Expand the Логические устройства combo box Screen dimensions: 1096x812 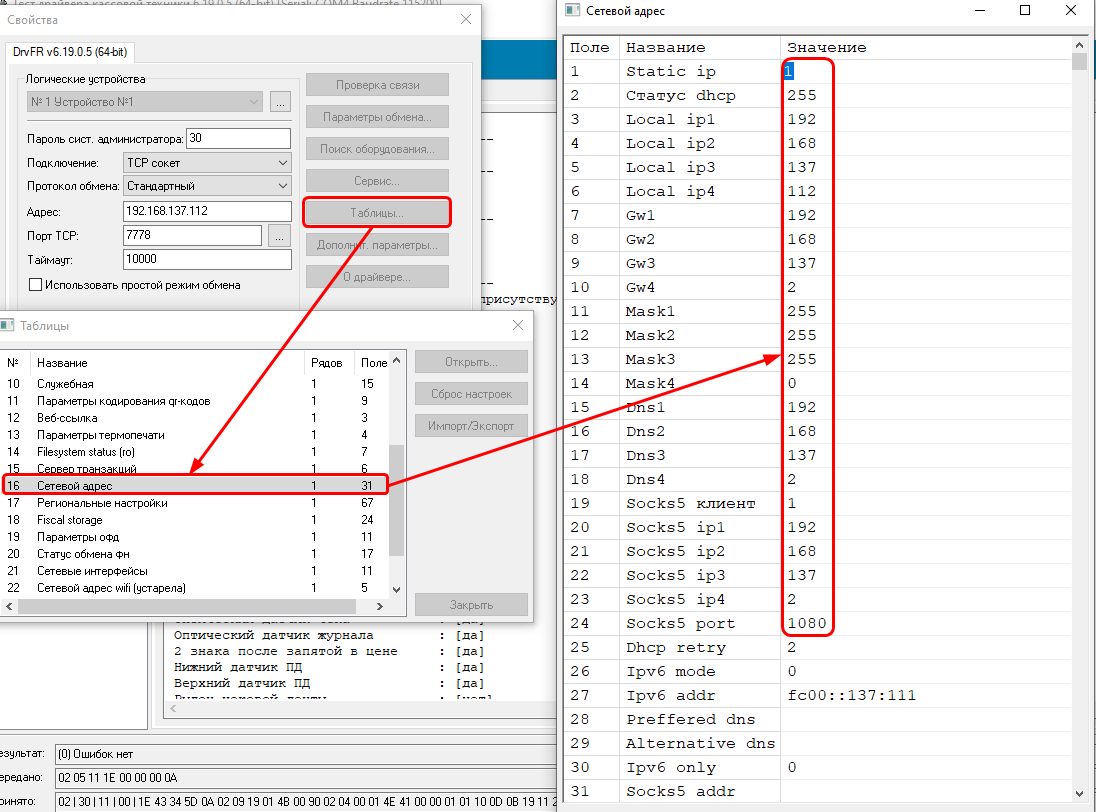coord(254,102)
